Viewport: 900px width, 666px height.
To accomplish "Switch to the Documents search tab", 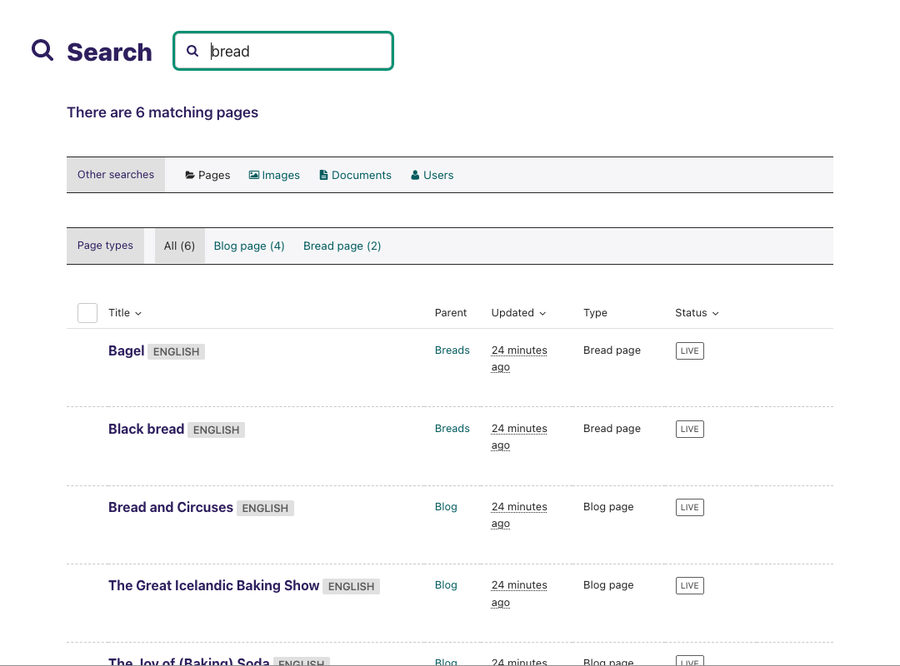I will click(355, 175).
